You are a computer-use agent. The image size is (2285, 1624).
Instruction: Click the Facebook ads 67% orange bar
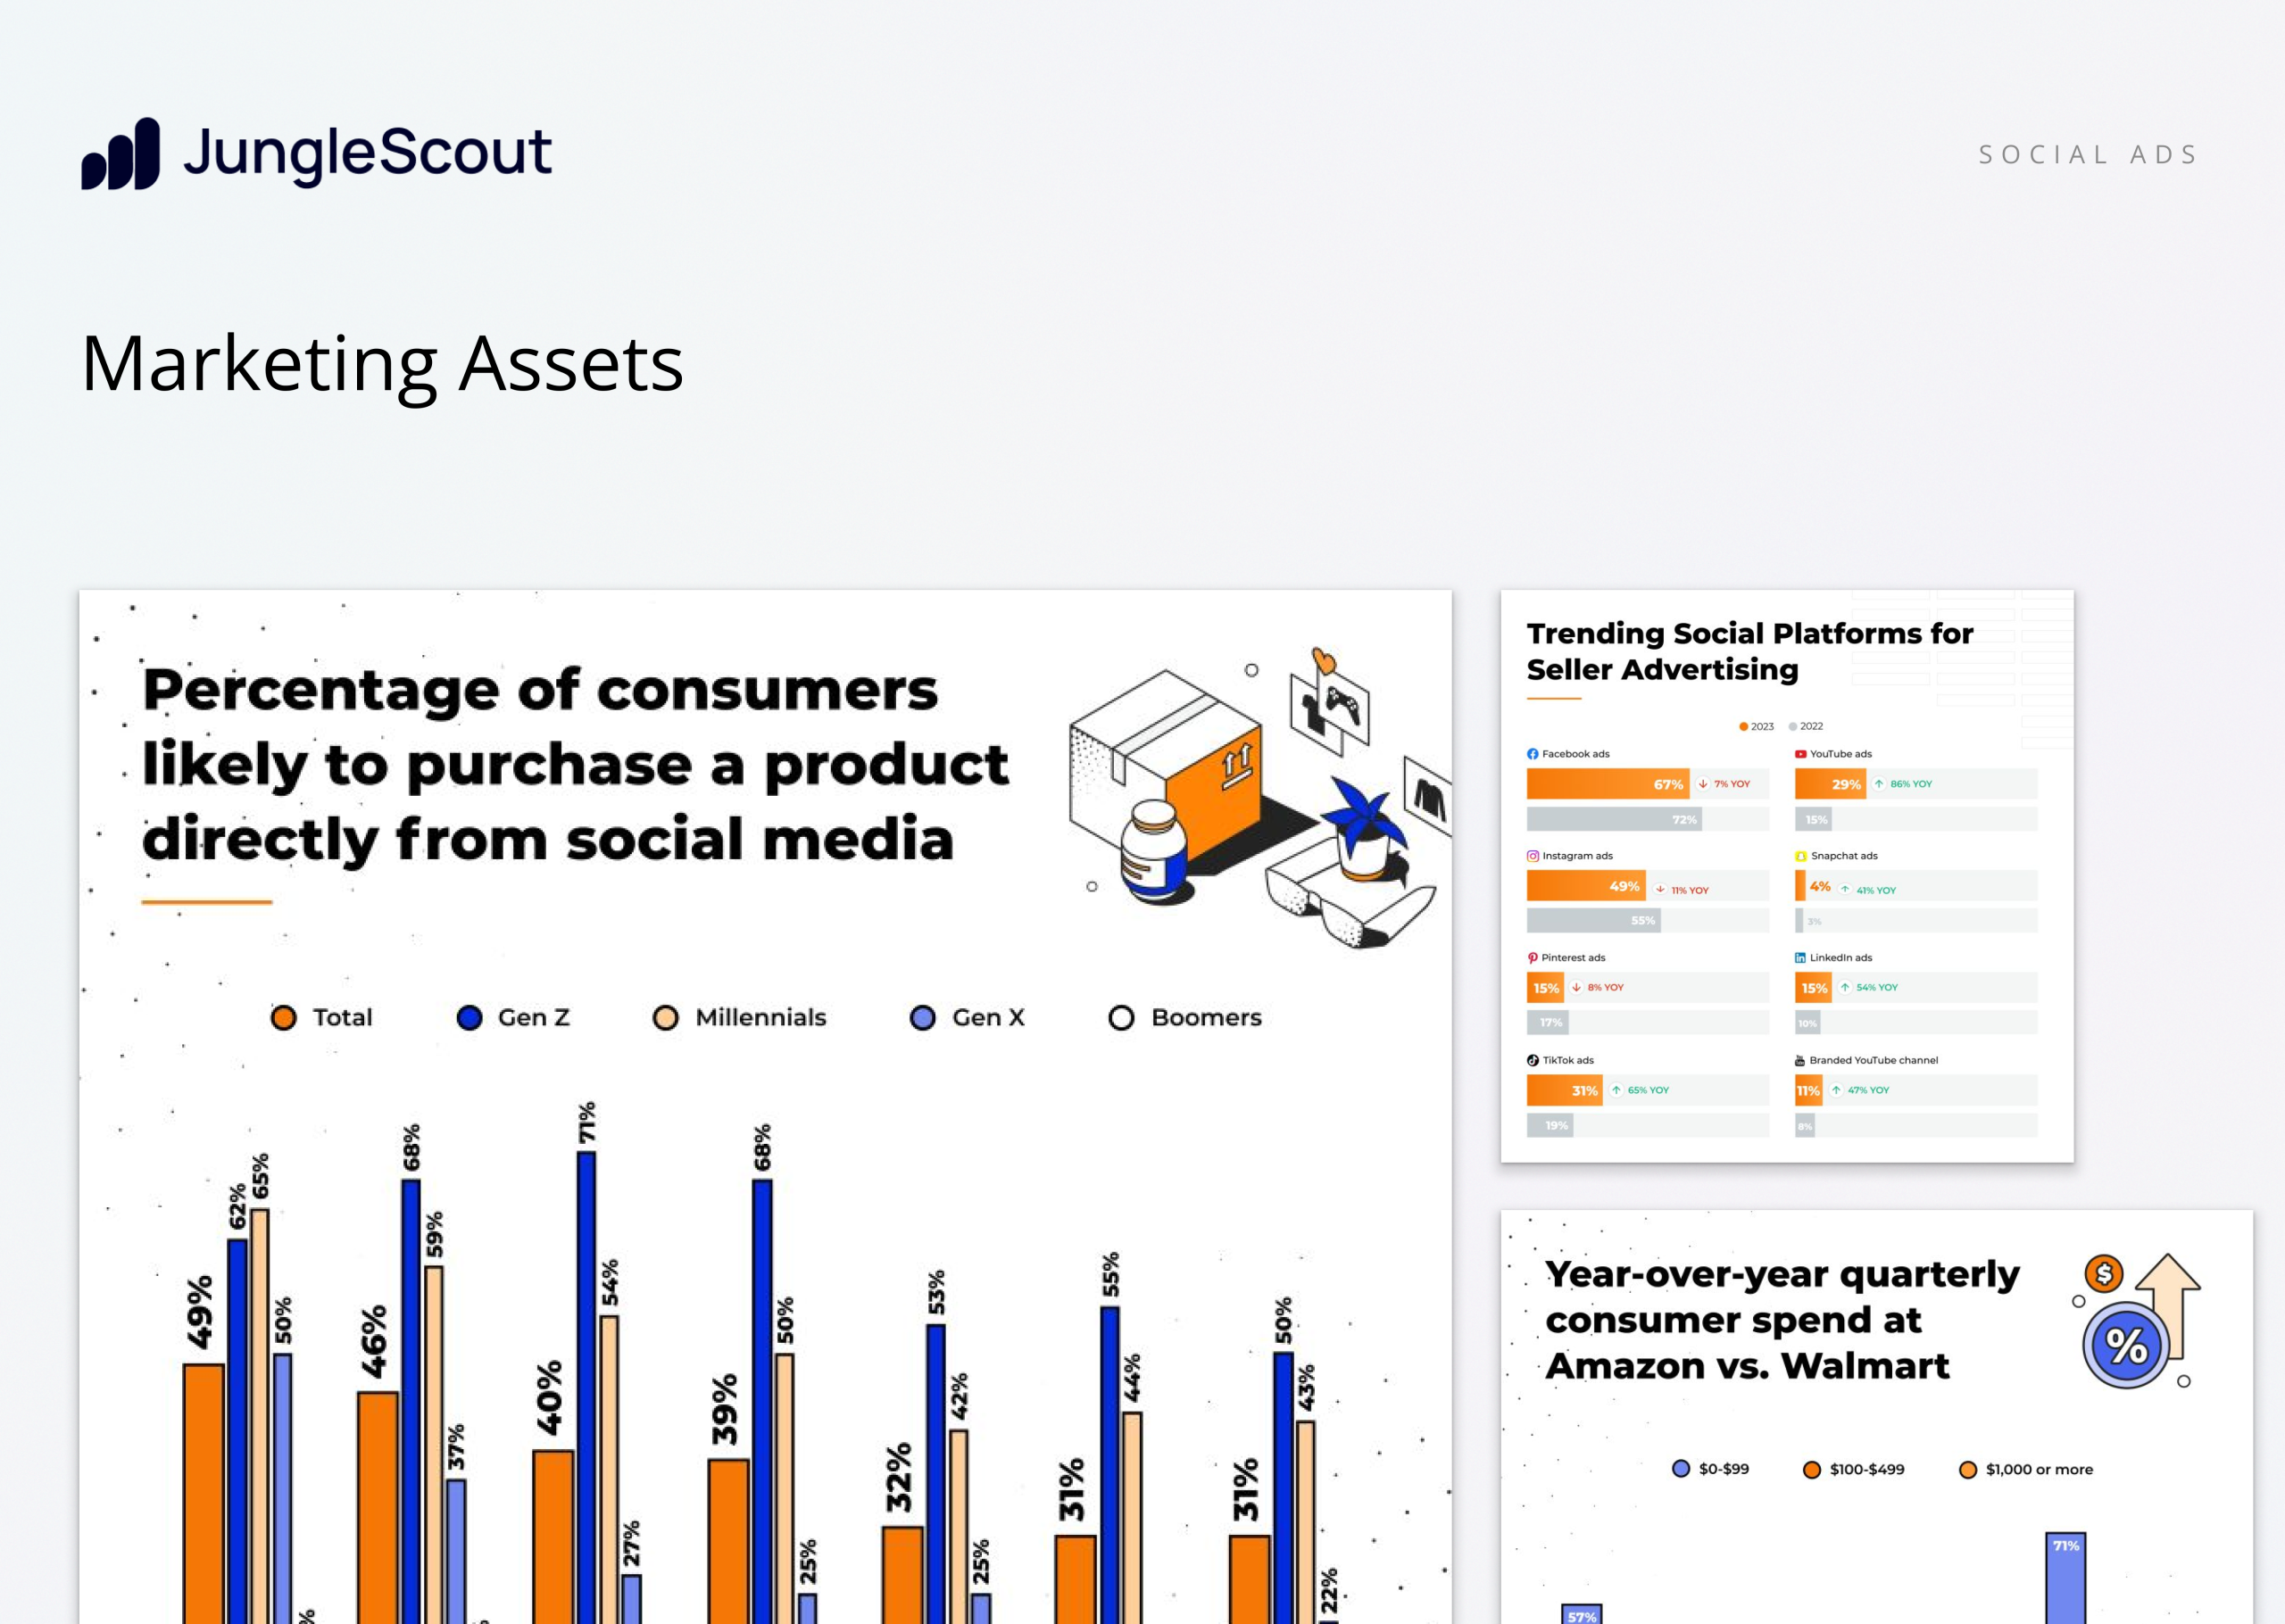click(x=1607, y=784)
